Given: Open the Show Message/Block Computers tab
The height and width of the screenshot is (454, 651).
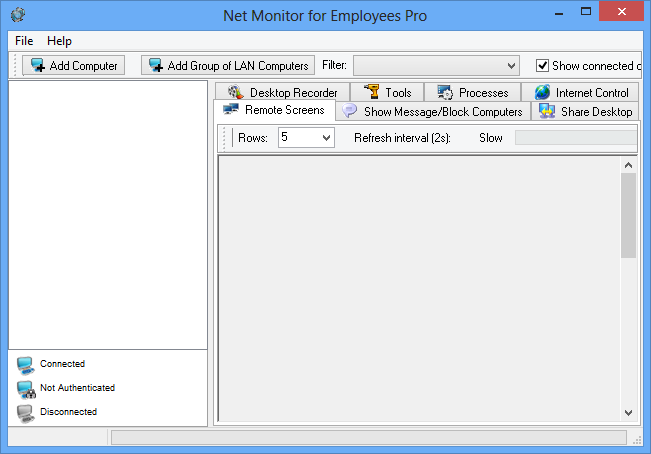Looking at the screenshot, I should pos(433,111).
